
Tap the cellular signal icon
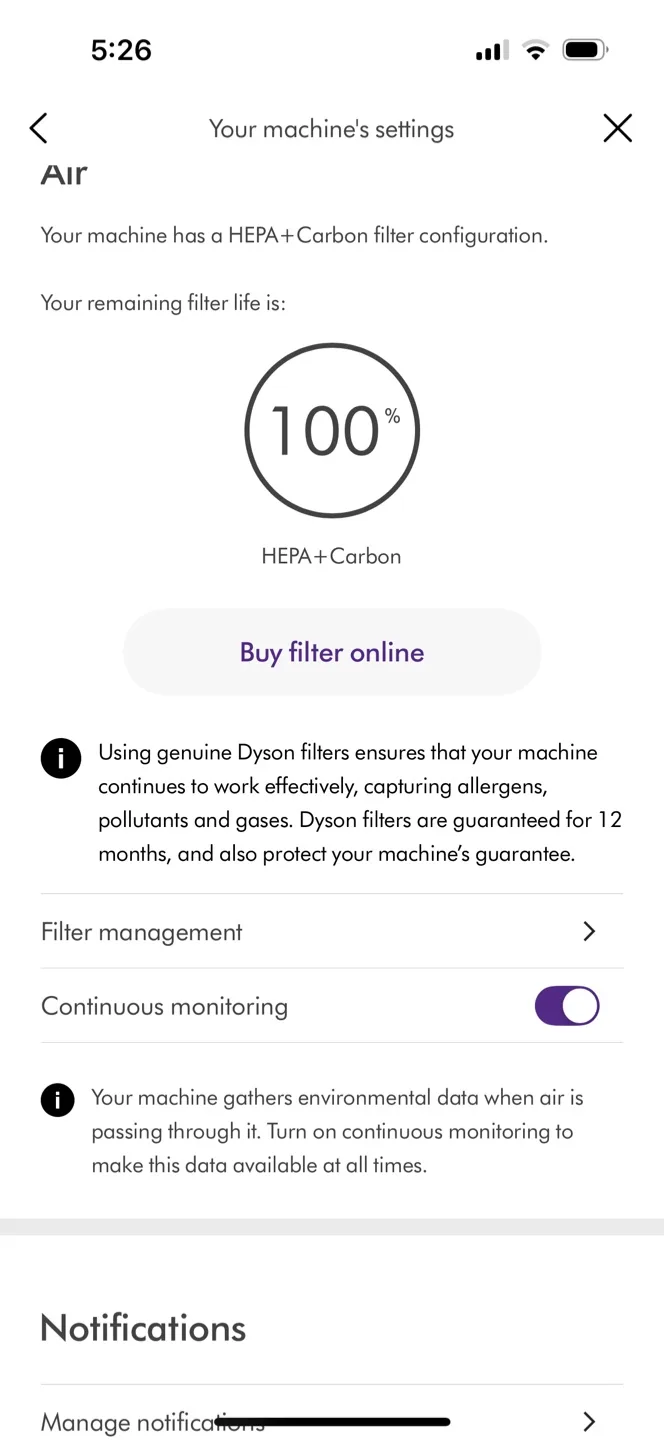[x=489, y=49]
